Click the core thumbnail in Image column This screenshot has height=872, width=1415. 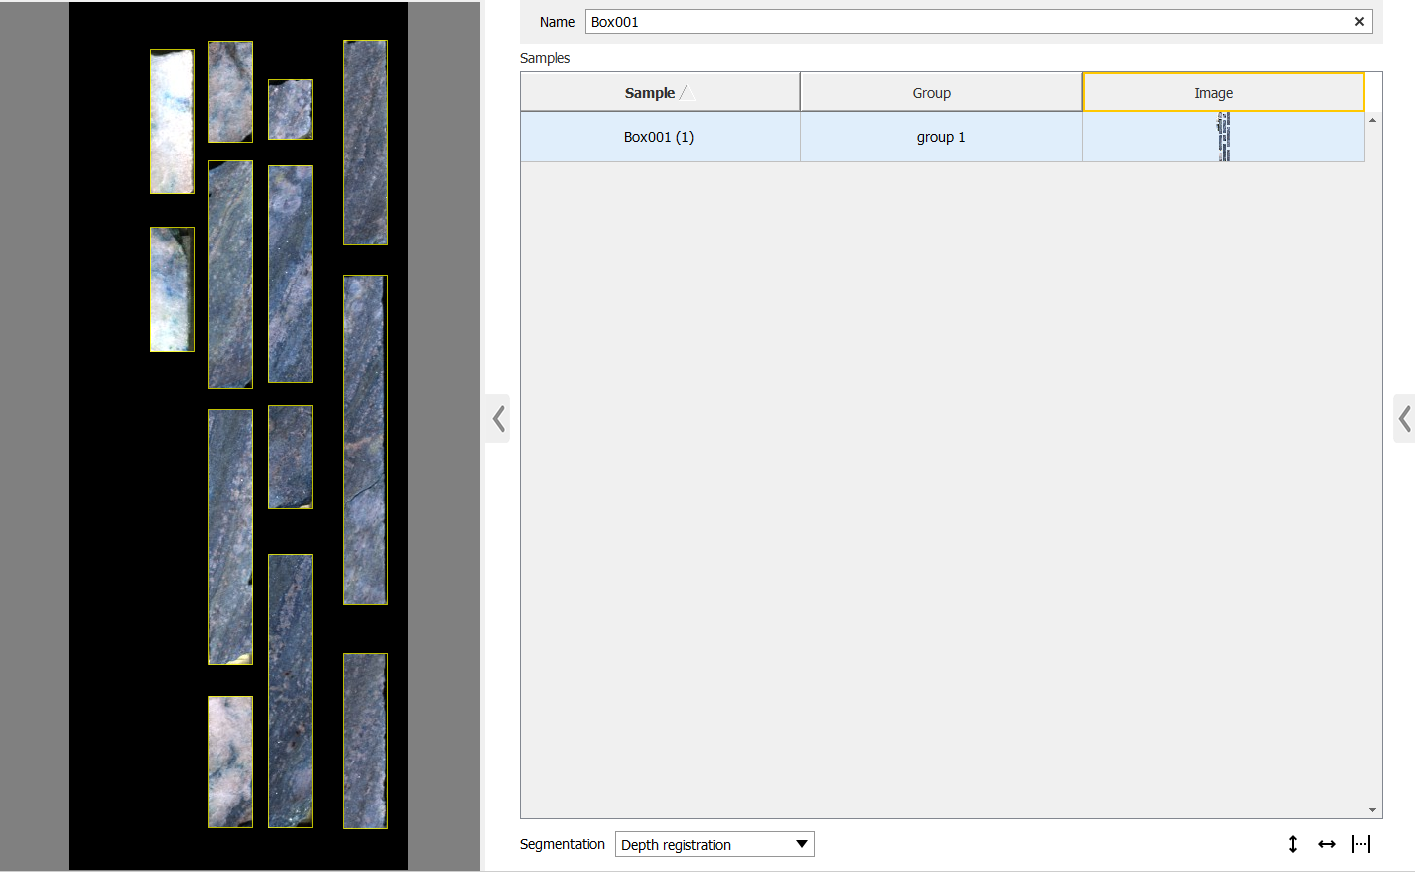pos(1223,137)
